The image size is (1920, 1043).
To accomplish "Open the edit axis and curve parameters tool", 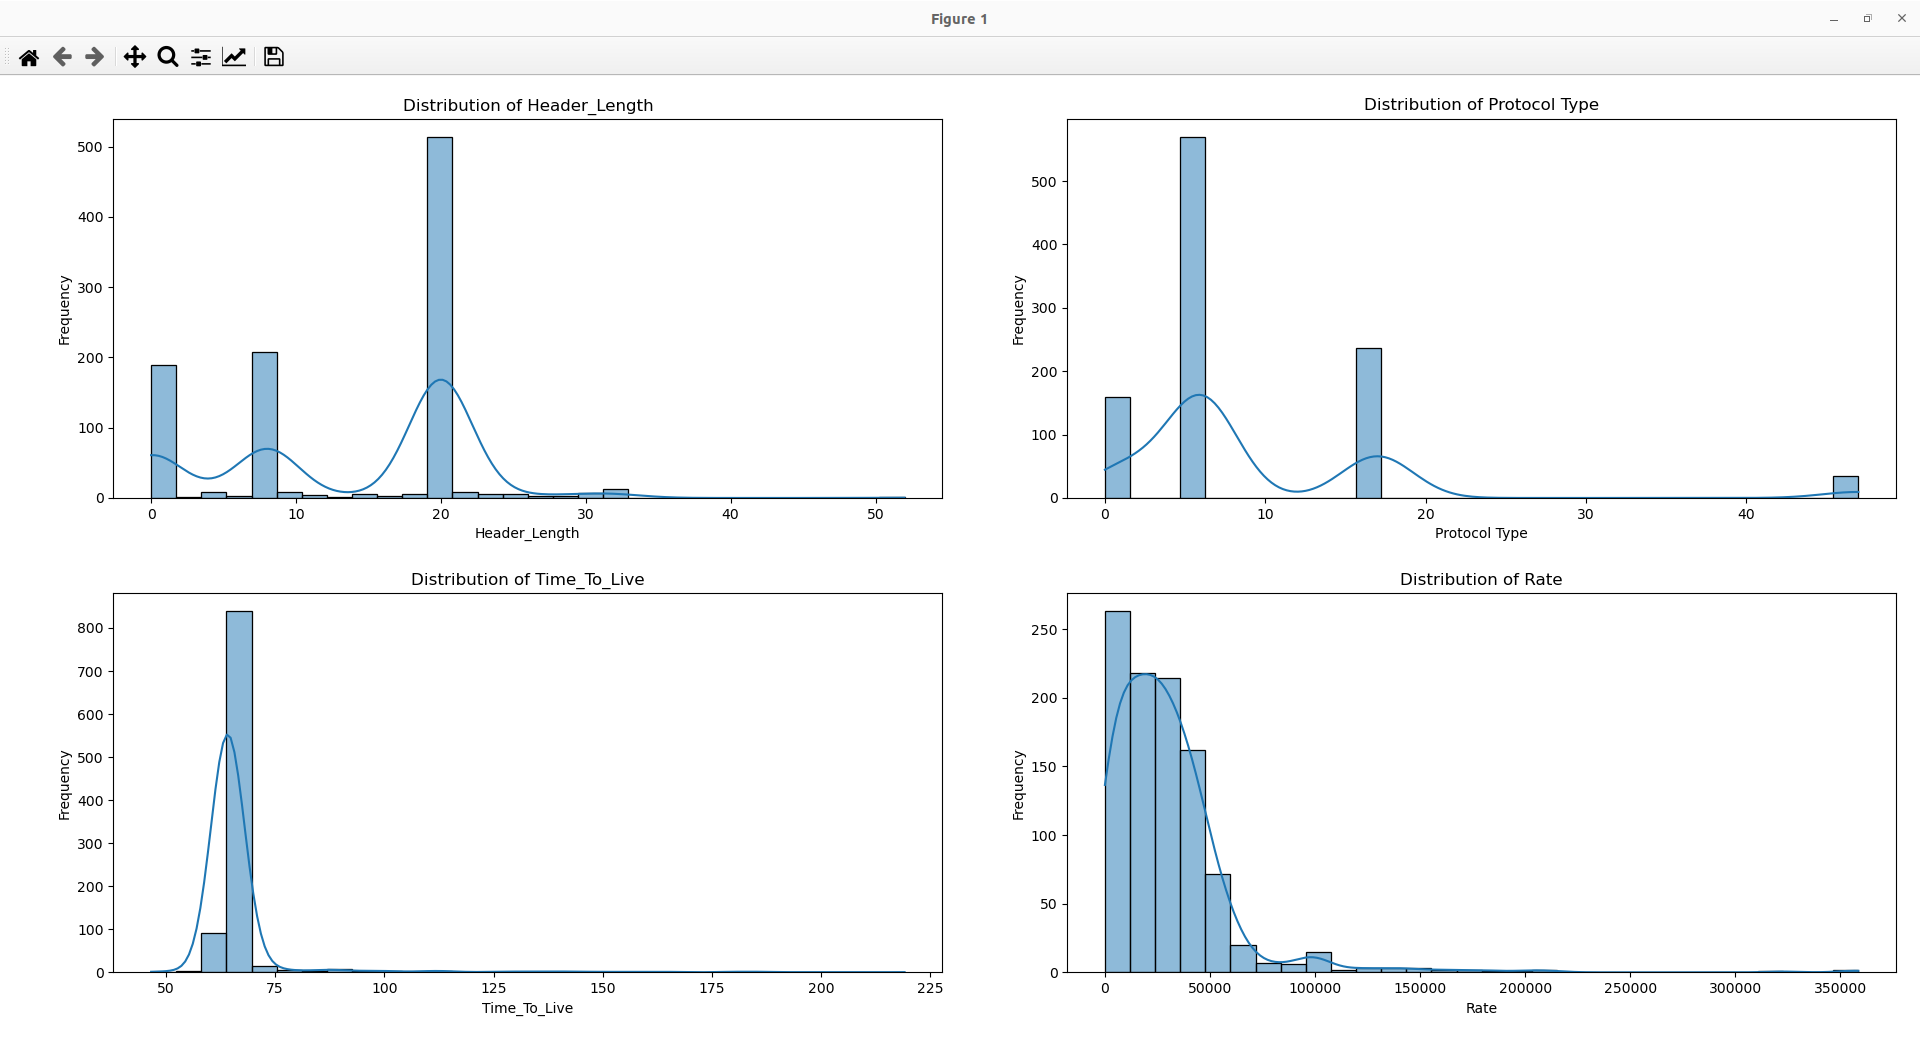I will 234,57.
